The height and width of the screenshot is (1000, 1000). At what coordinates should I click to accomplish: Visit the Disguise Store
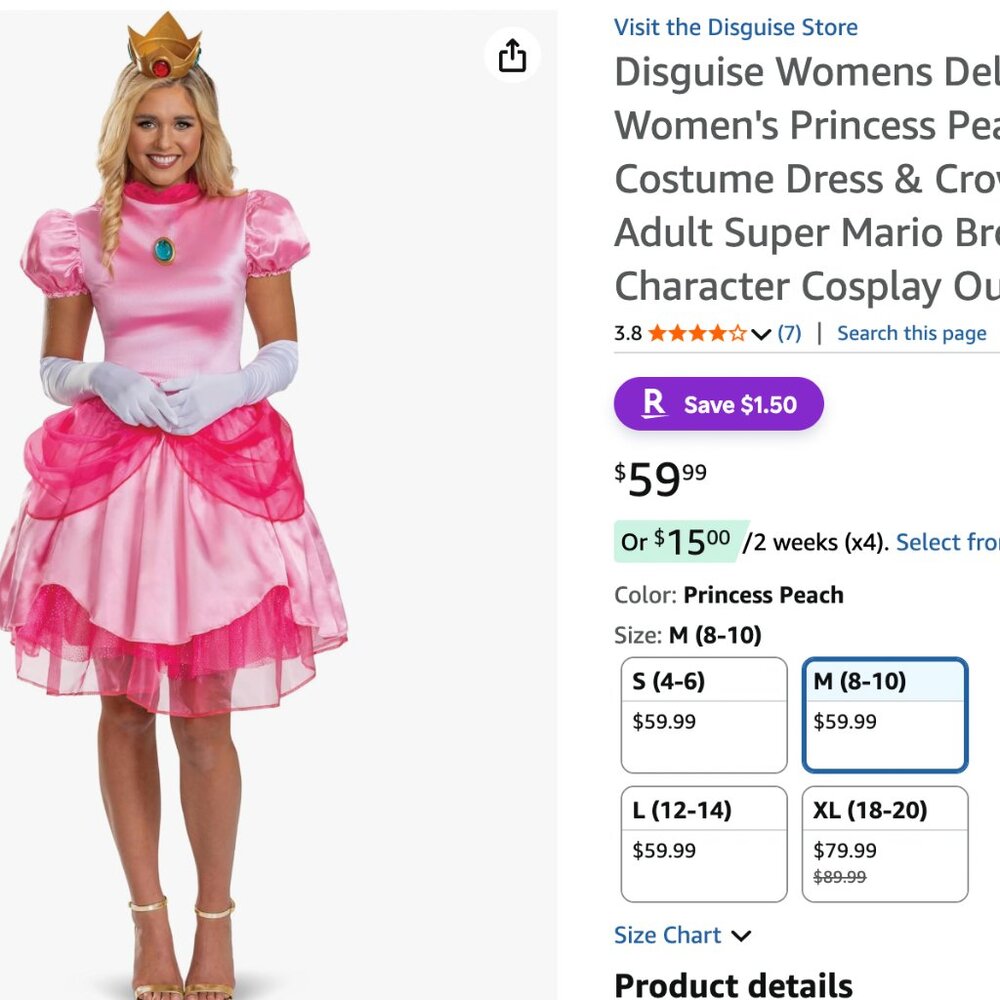click(736, 27)
